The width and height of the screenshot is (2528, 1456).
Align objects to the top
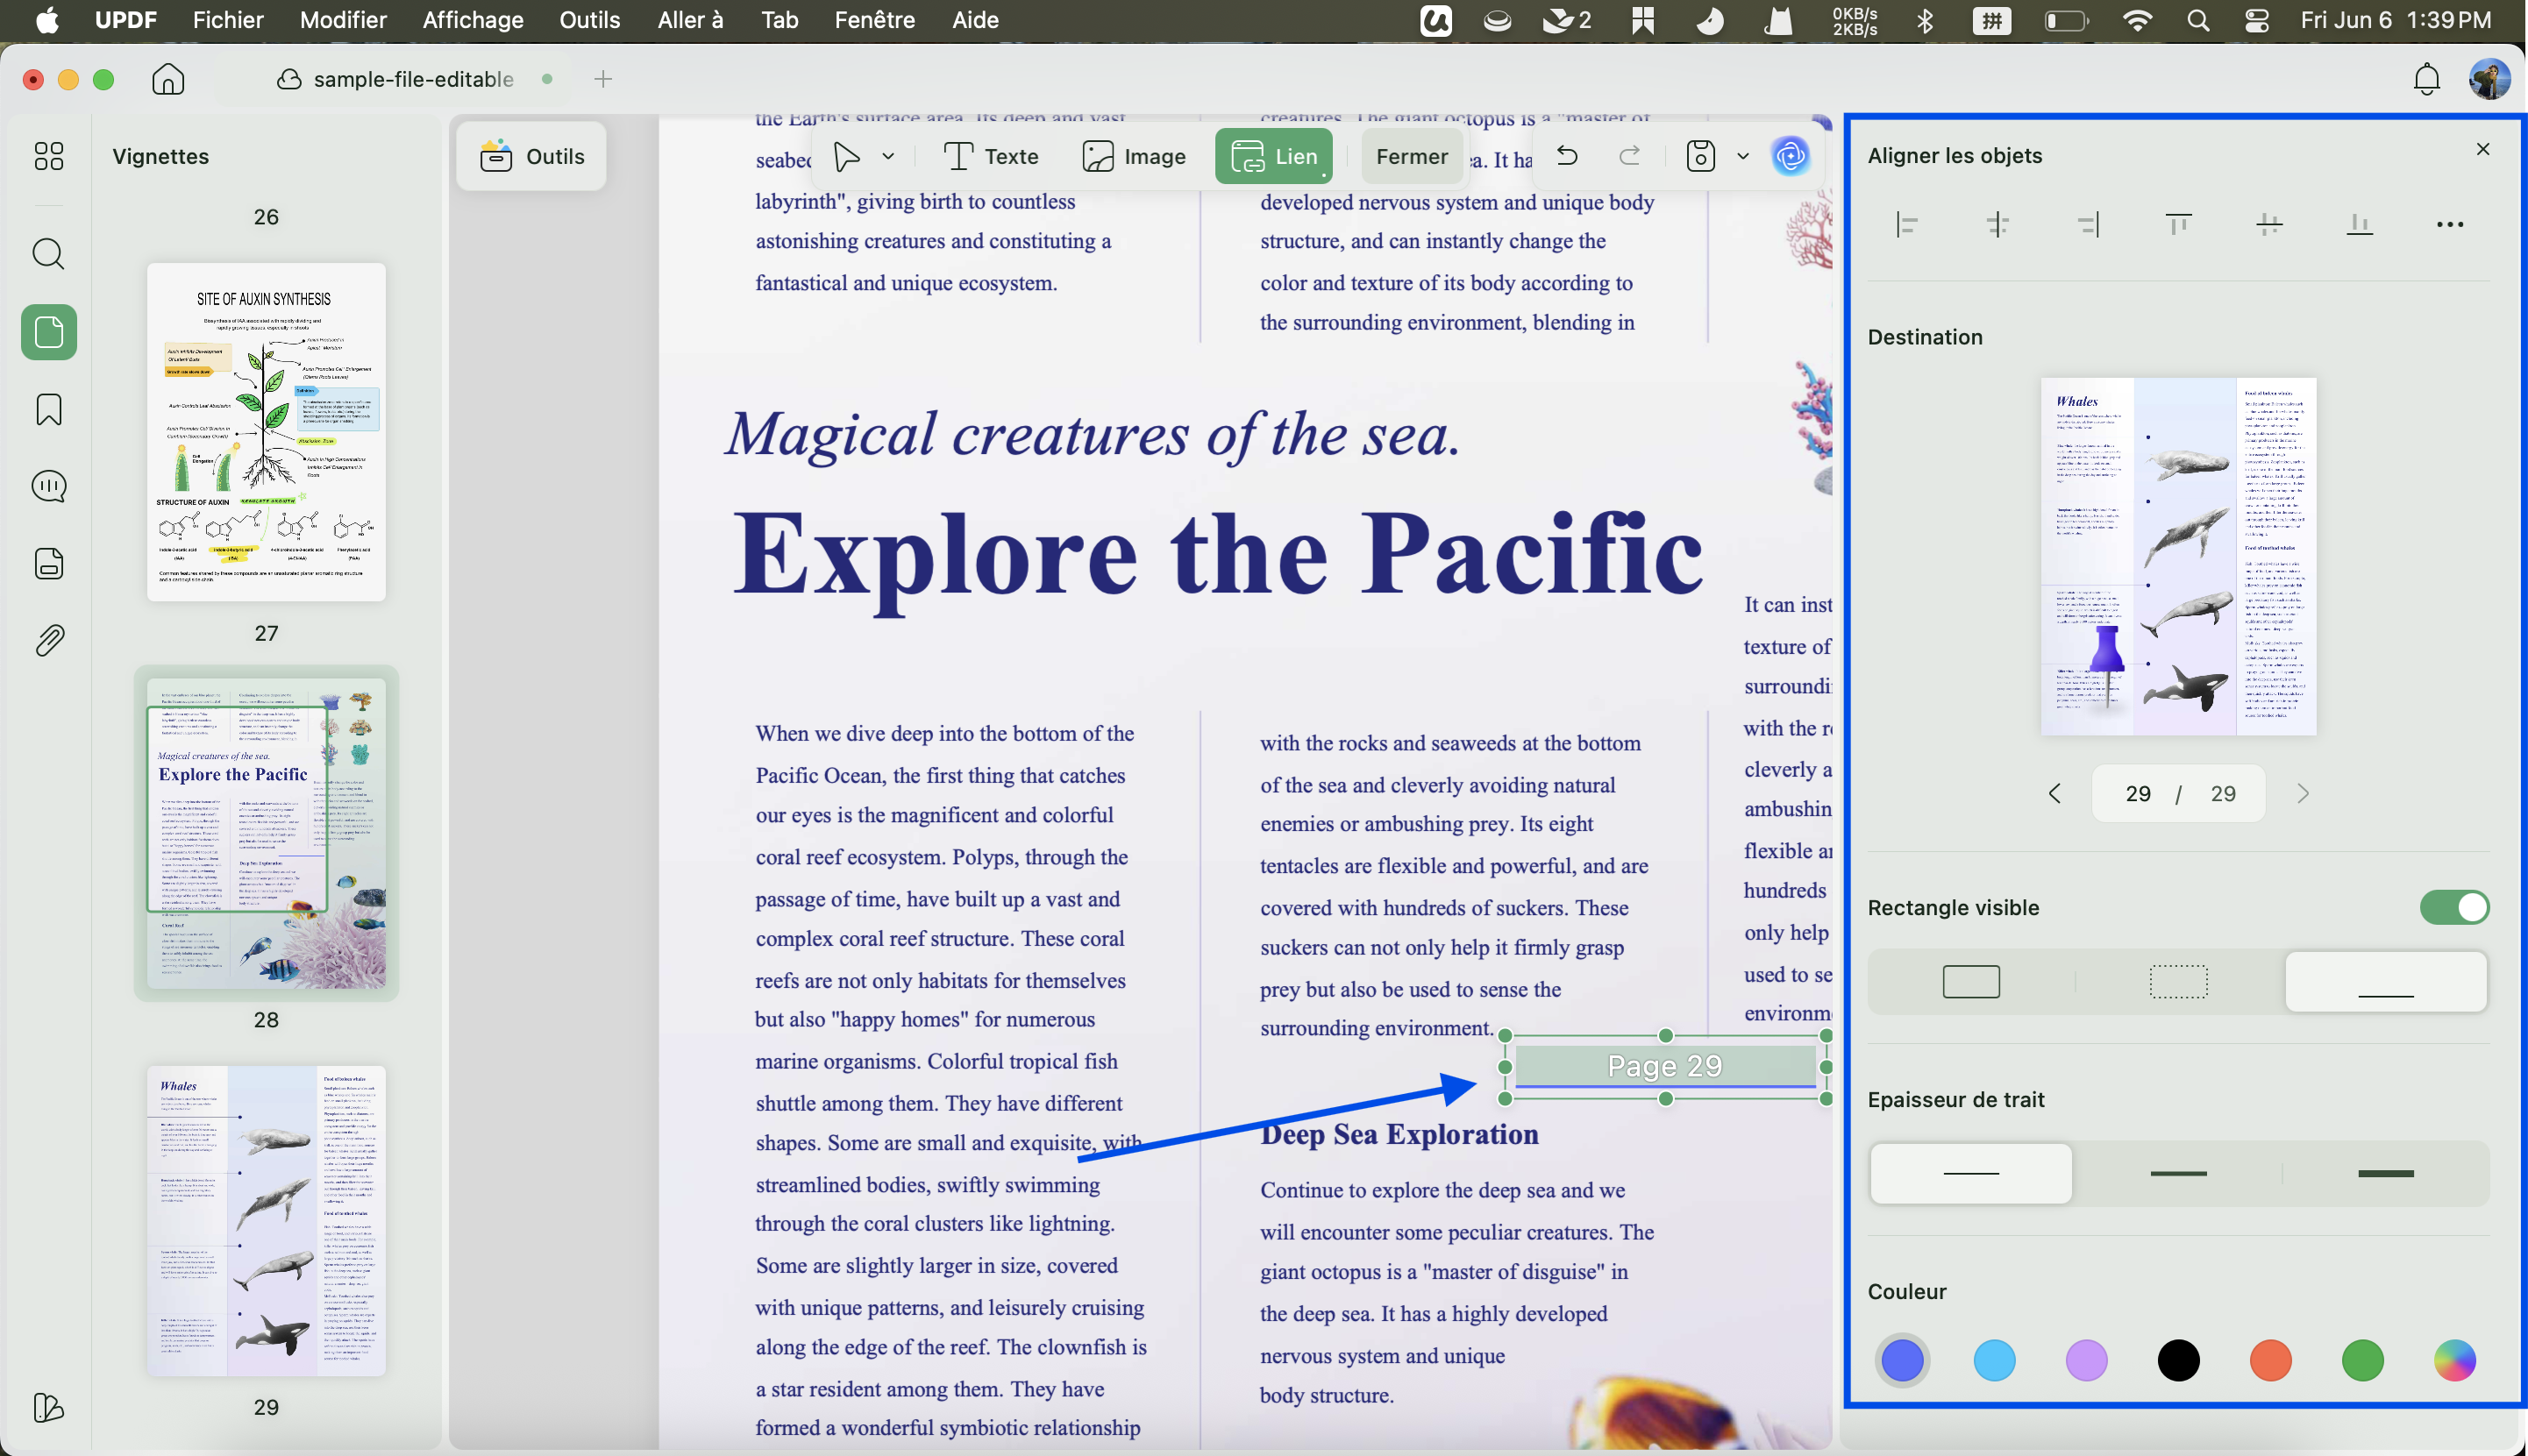point(2178,225)
